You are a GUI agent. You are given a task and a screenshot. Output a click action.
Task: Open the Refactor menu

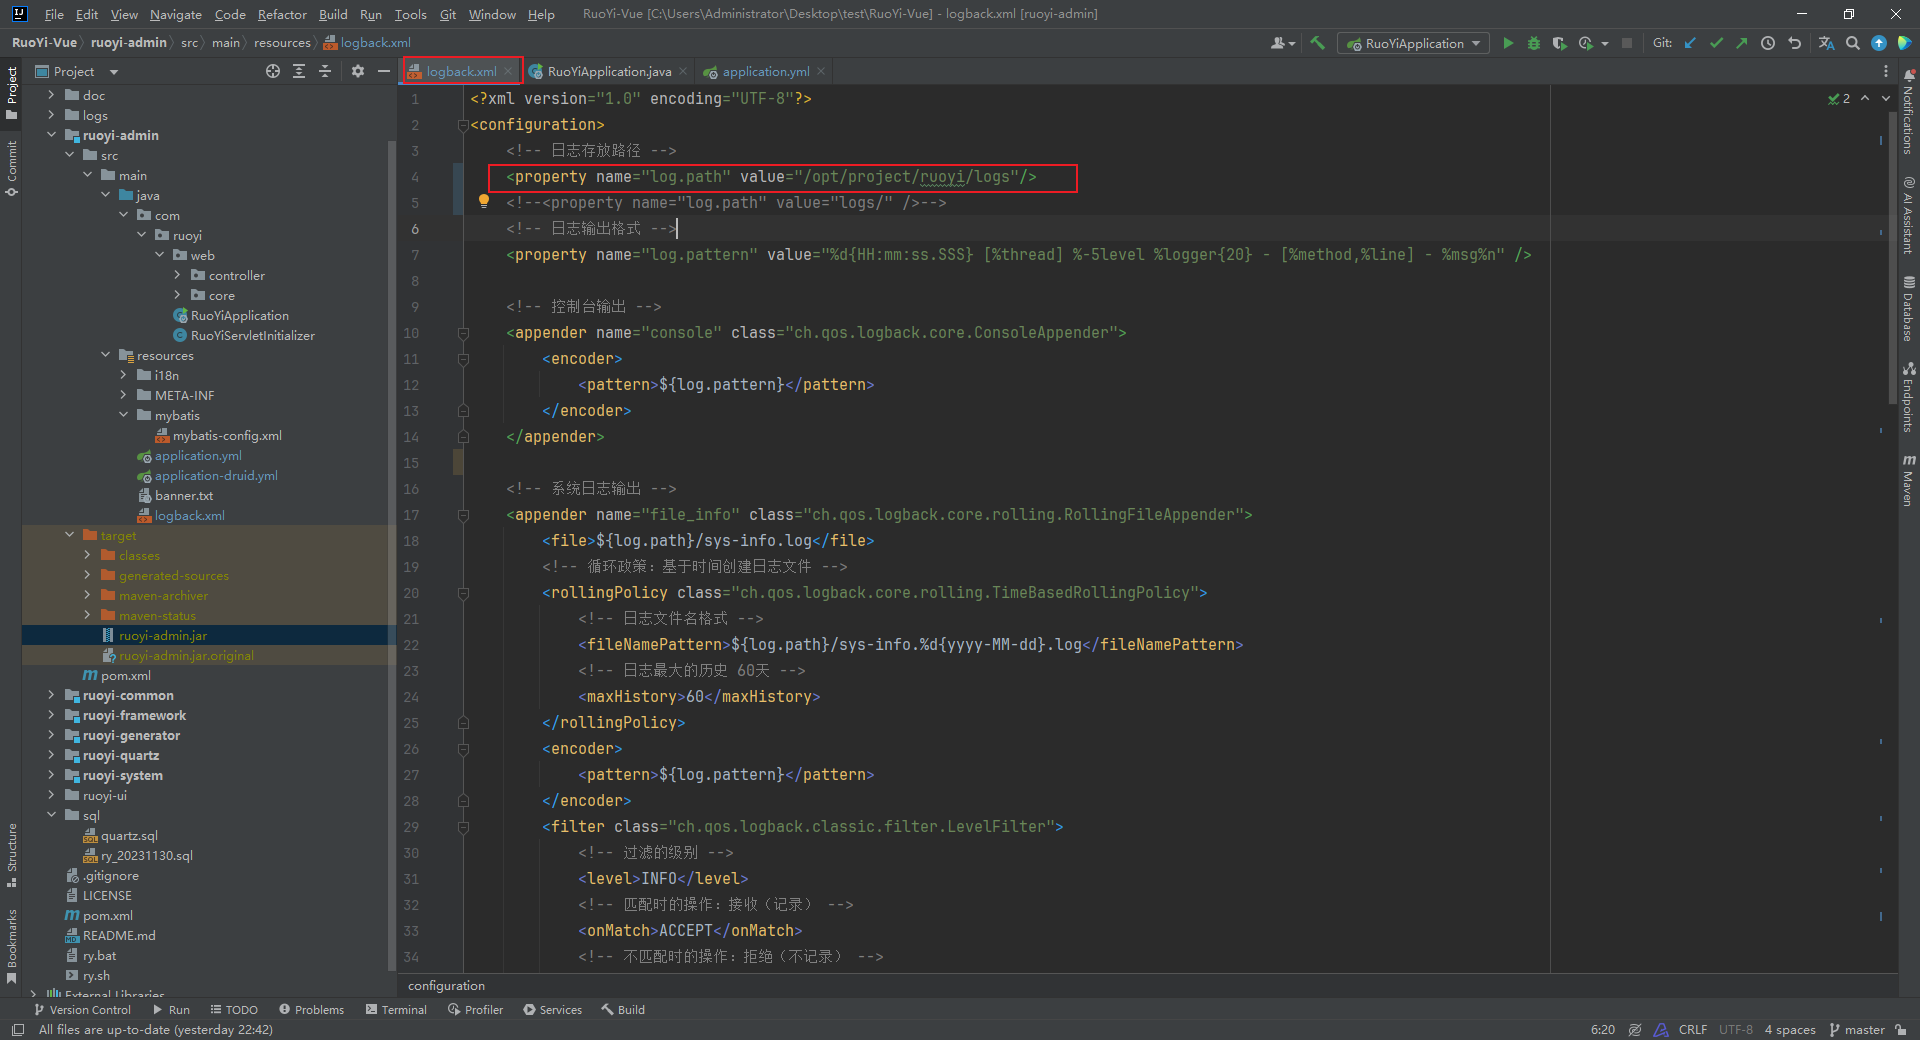(x=282, y=14)
